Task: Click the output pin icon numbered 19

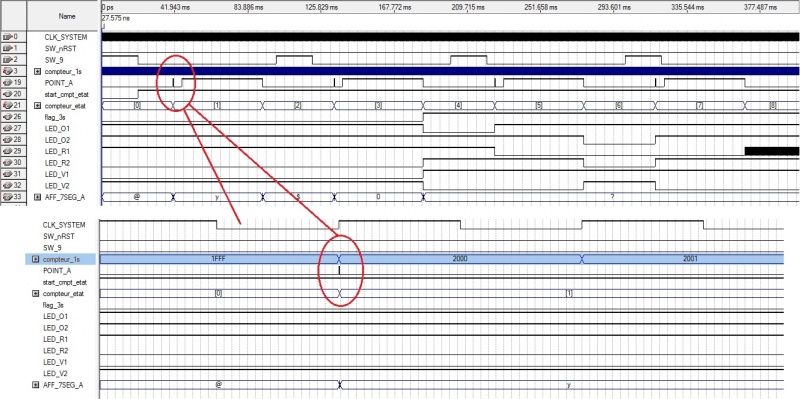Action: 7,83
